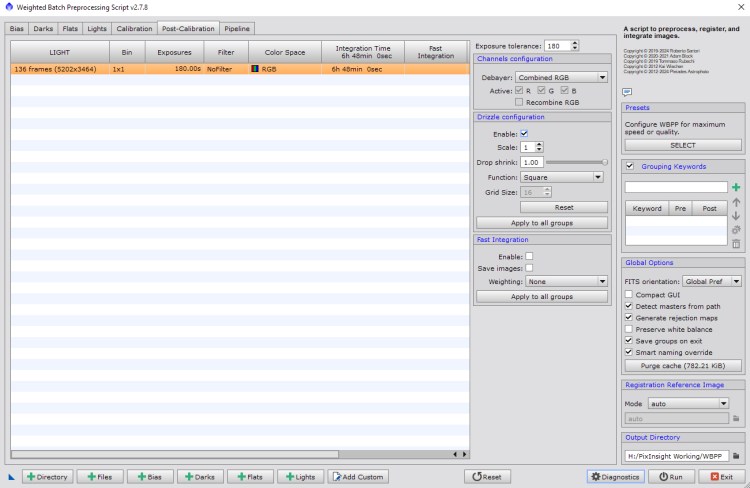Open output directory folder browse icon

(736, 456)
